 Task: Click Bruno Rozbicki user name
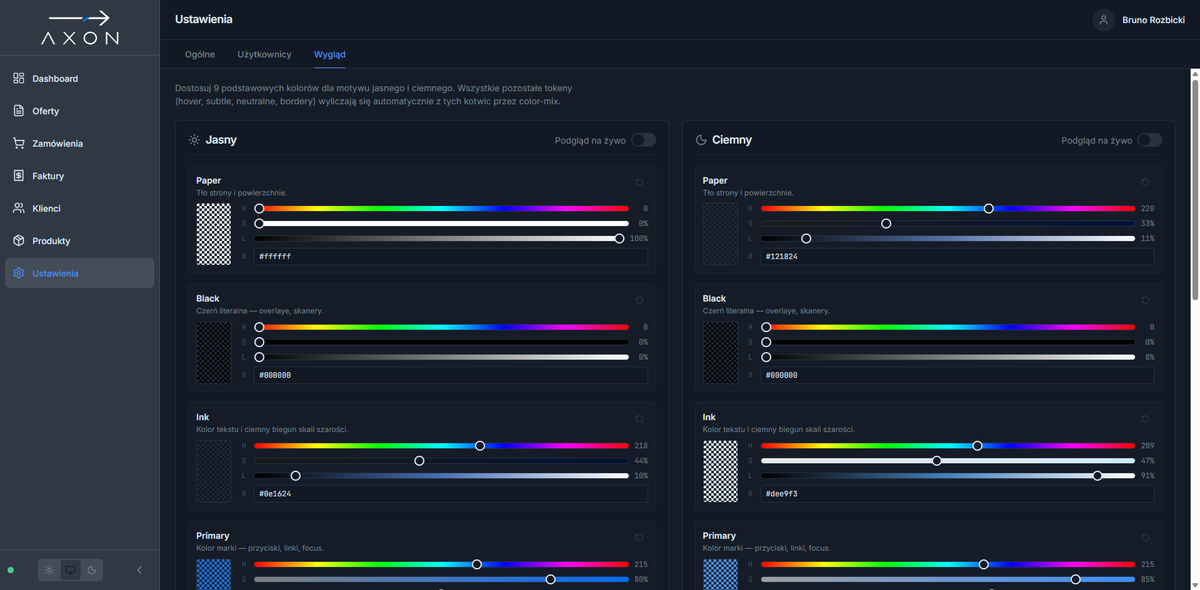[x=1154, y=20]
